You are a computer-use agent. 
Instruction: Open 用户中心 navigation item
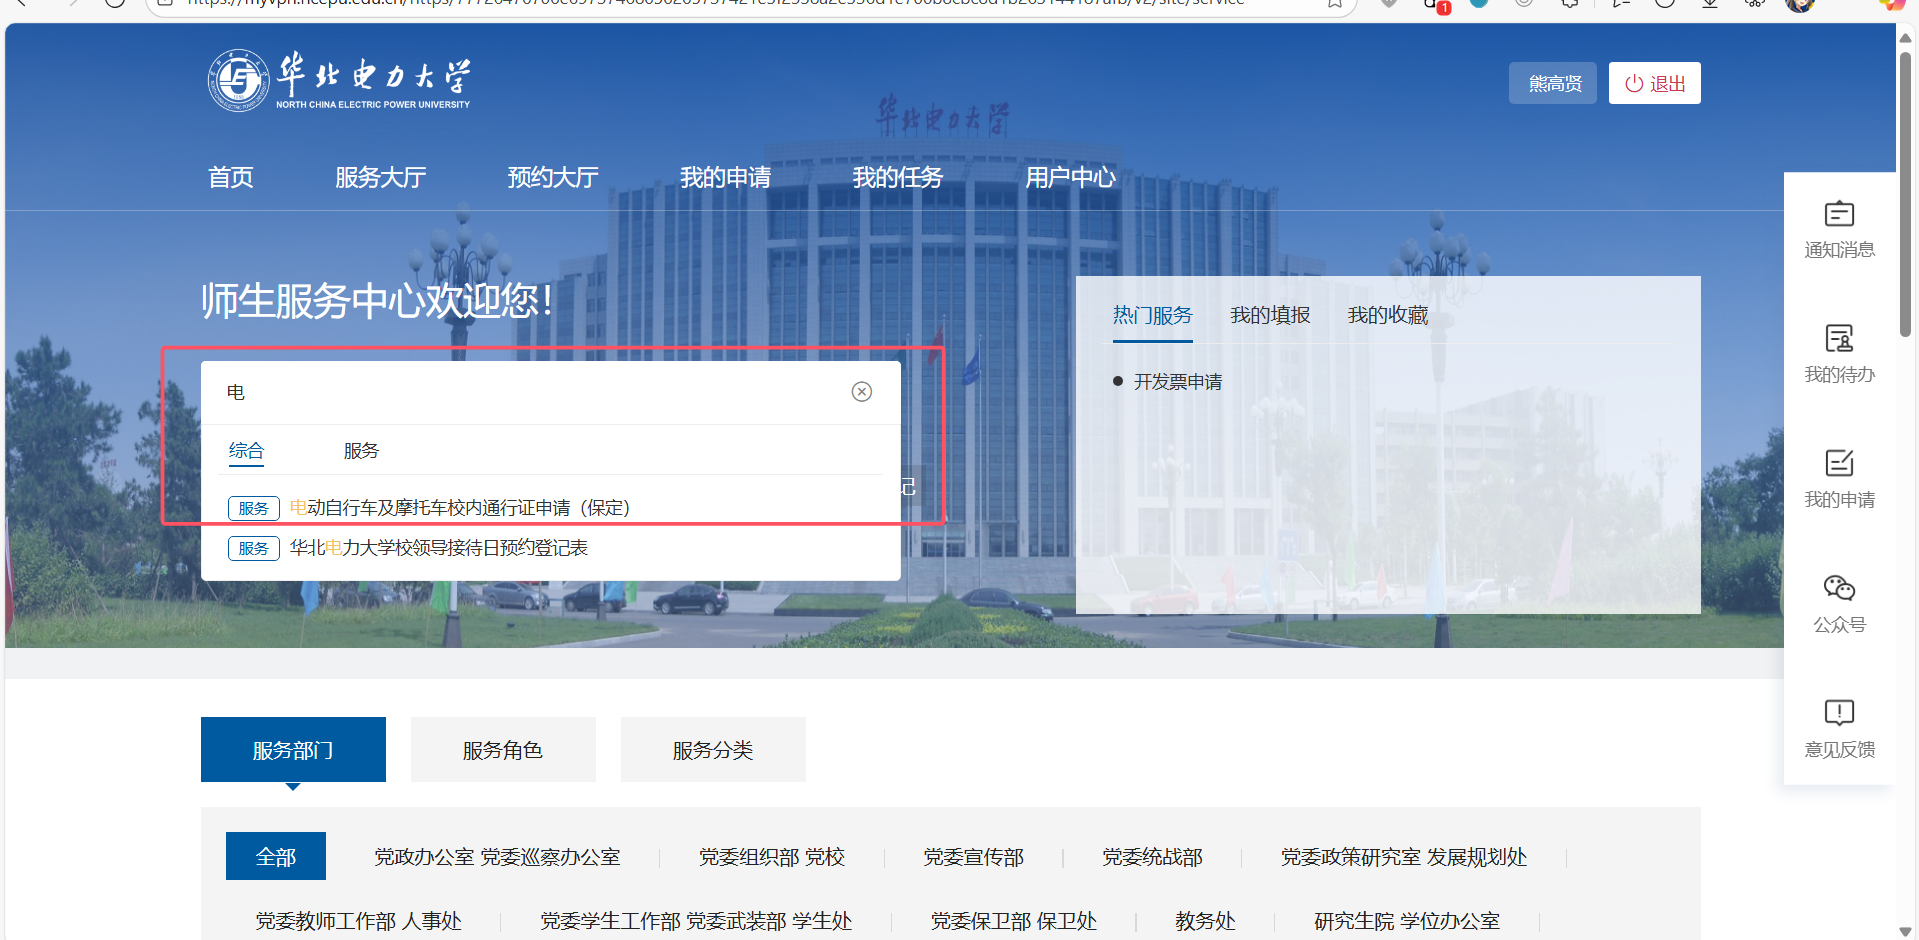[x=1070, y=178]
